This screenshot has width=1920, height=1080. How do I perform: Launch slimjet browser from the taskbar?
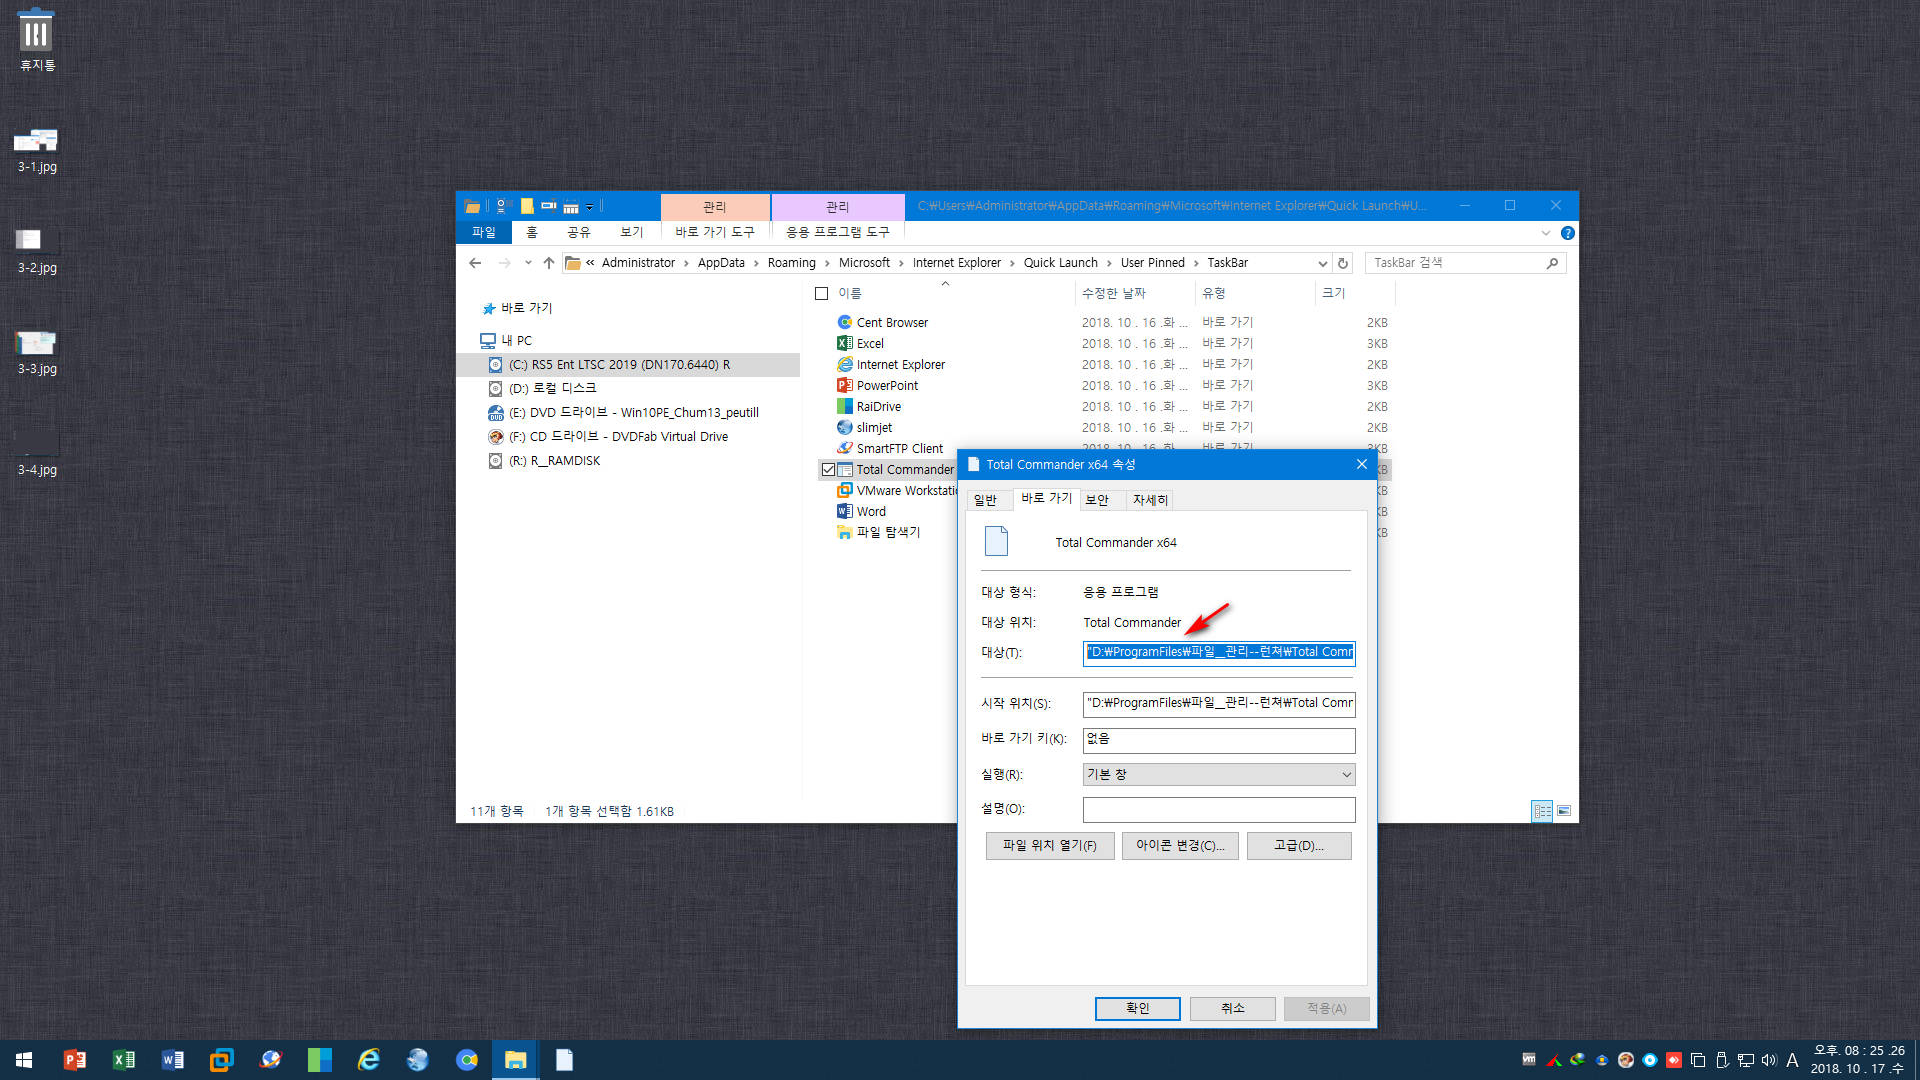point(417,1060)
